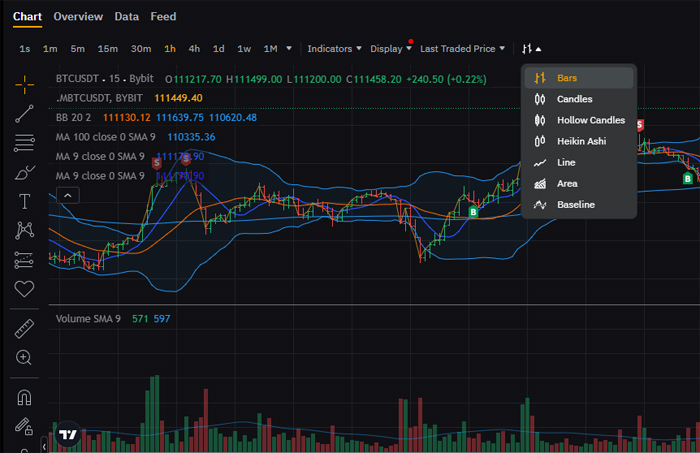700x453 pixels.
Task: Select the crosshair cursor tool
Action: (x=24, y=85)
